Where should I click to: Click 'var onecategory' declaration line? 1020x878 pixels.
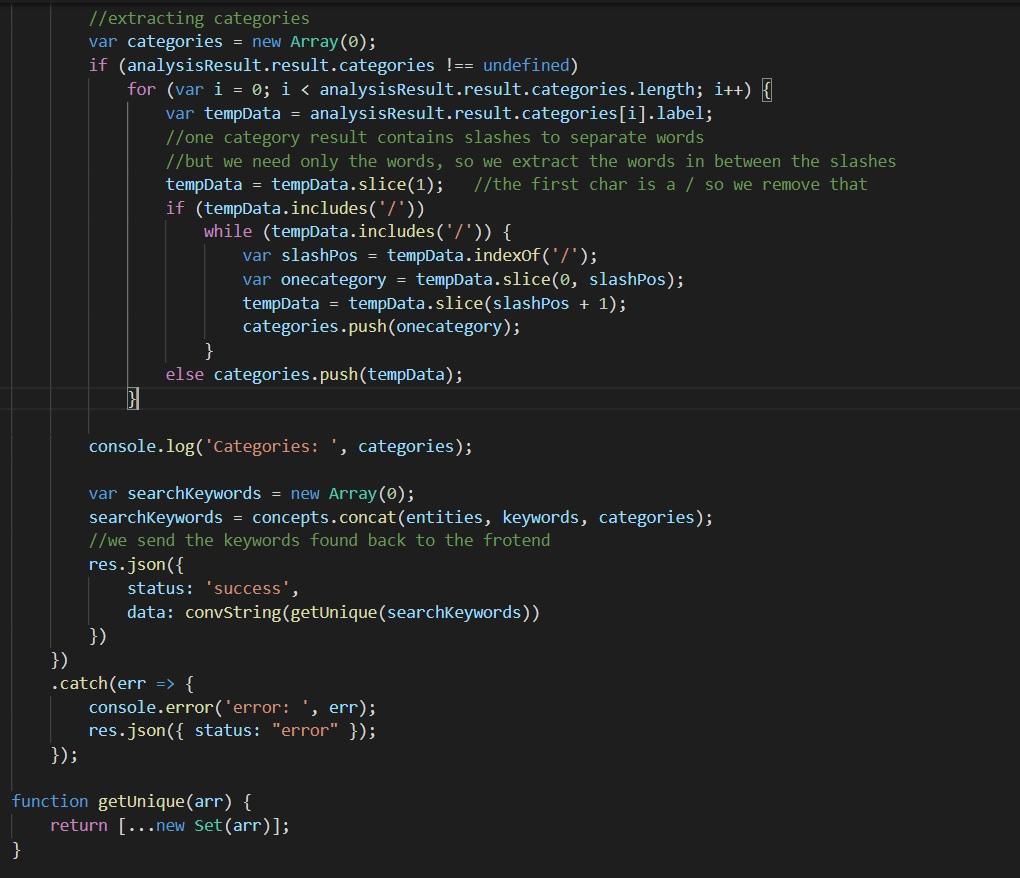tap(463, 280)
